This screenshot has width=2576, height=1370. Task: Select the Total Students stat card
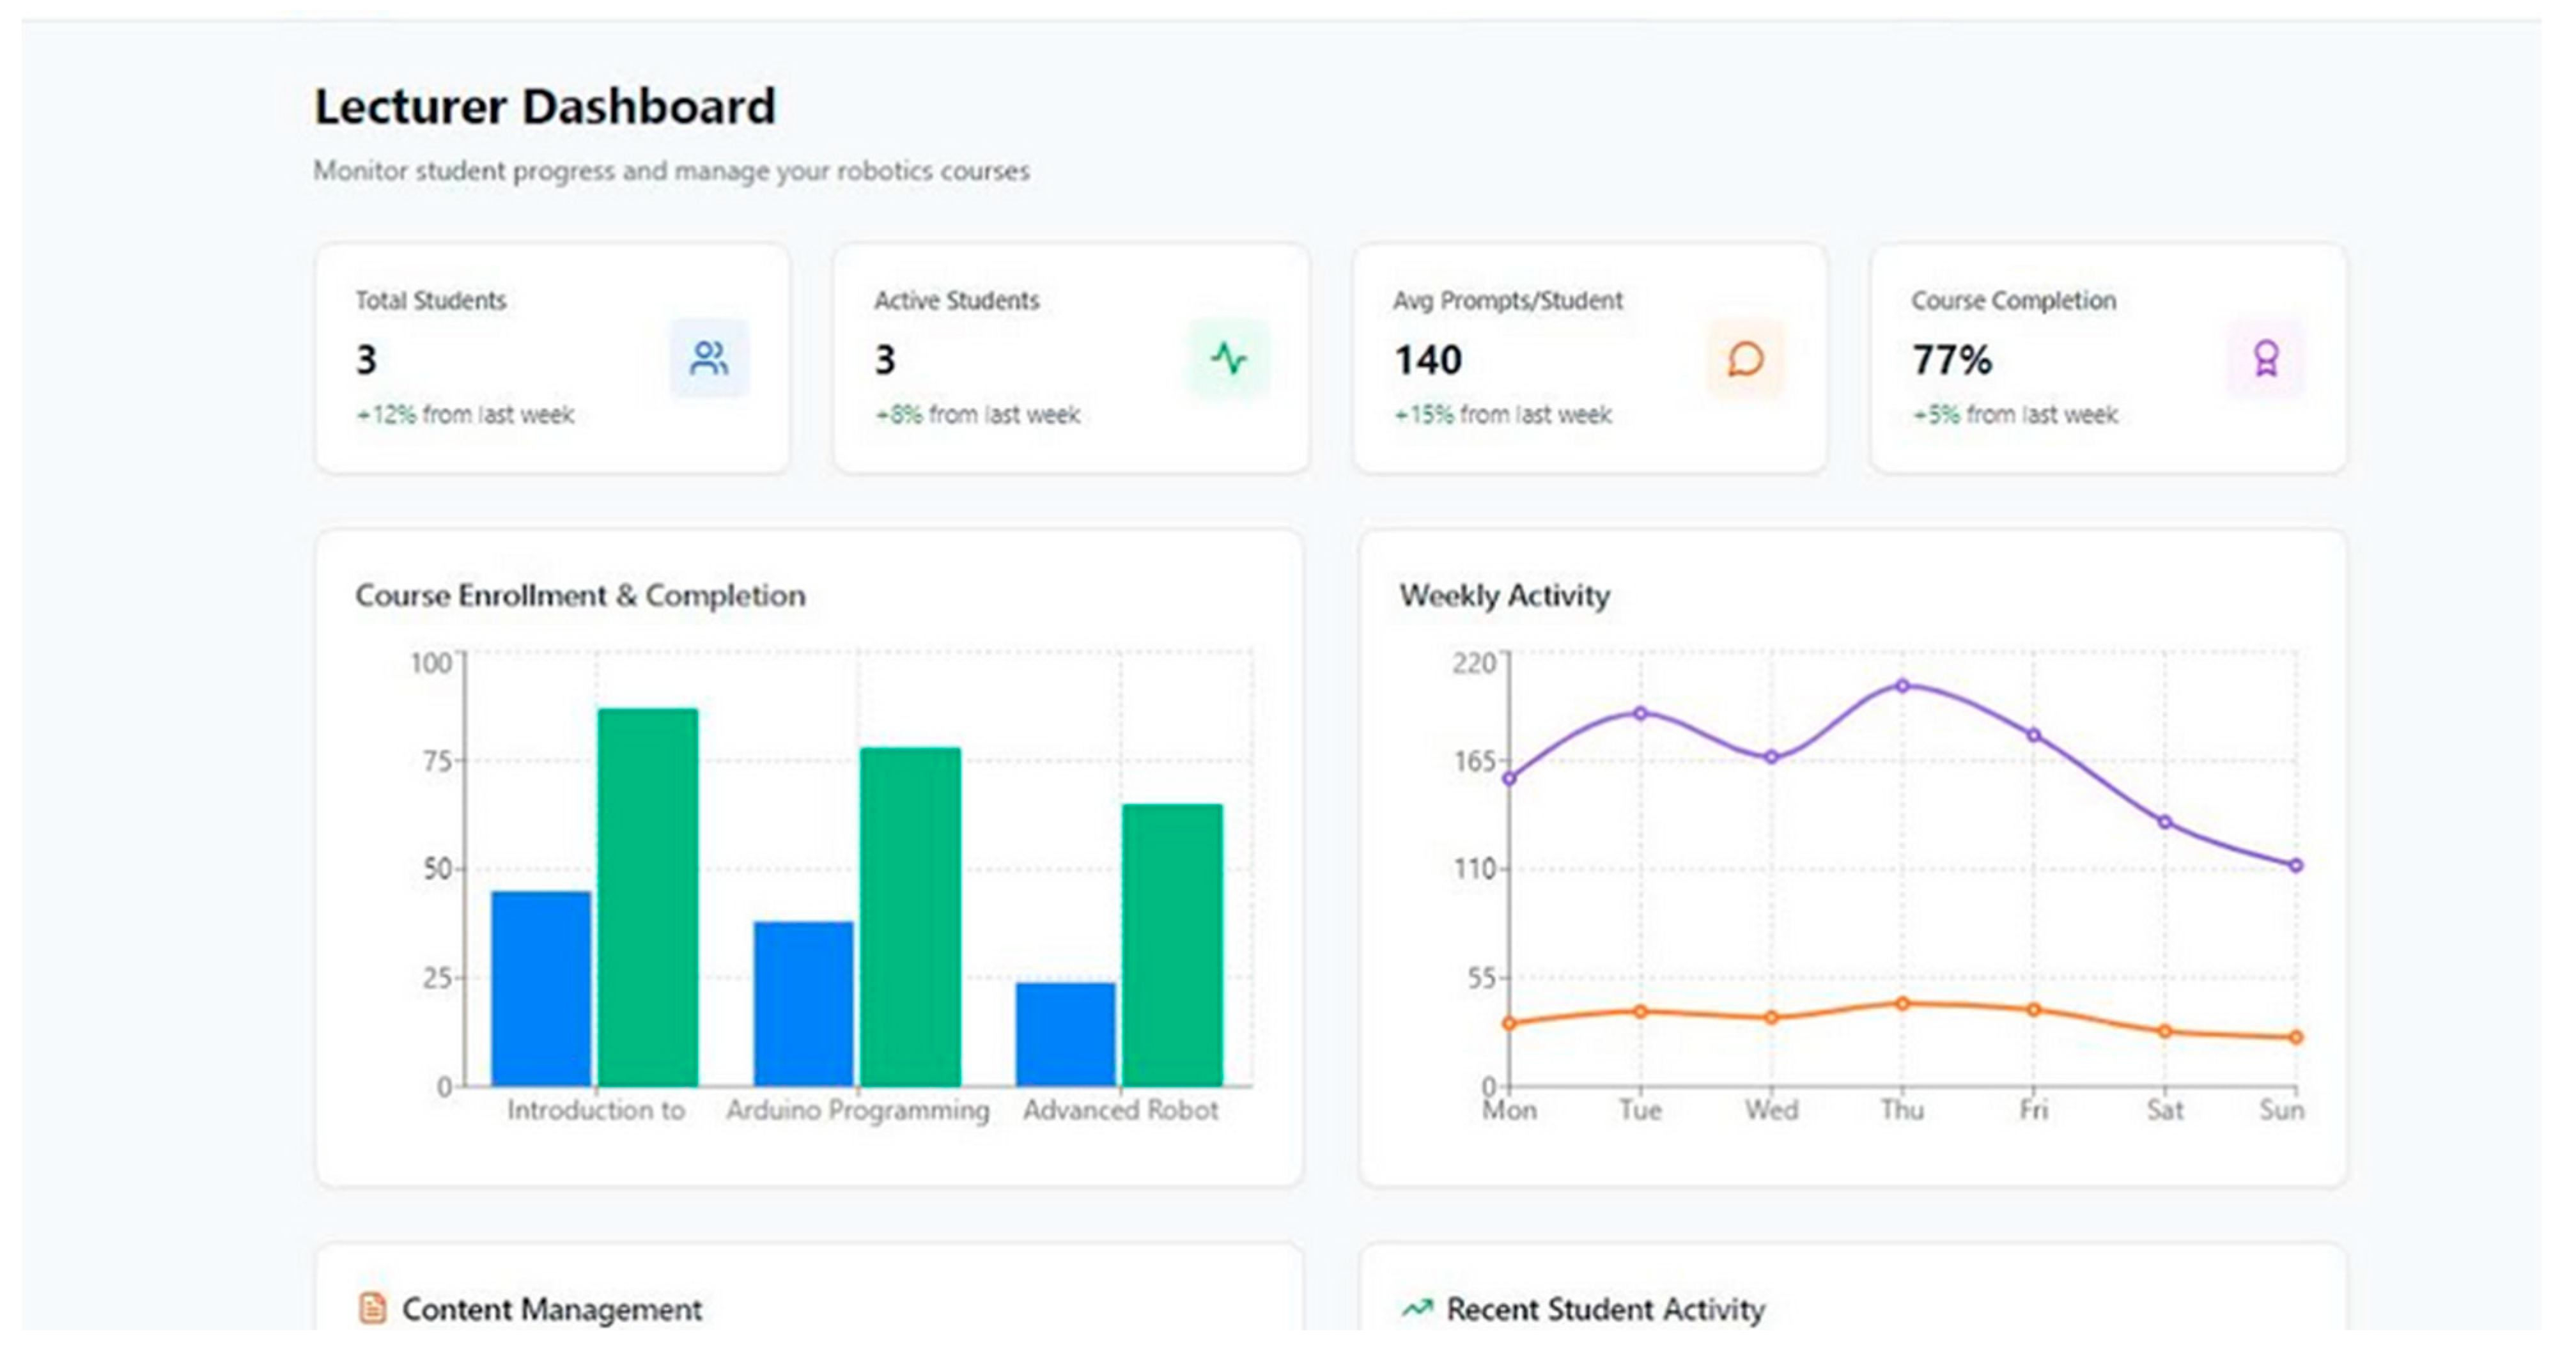(552, 358)
